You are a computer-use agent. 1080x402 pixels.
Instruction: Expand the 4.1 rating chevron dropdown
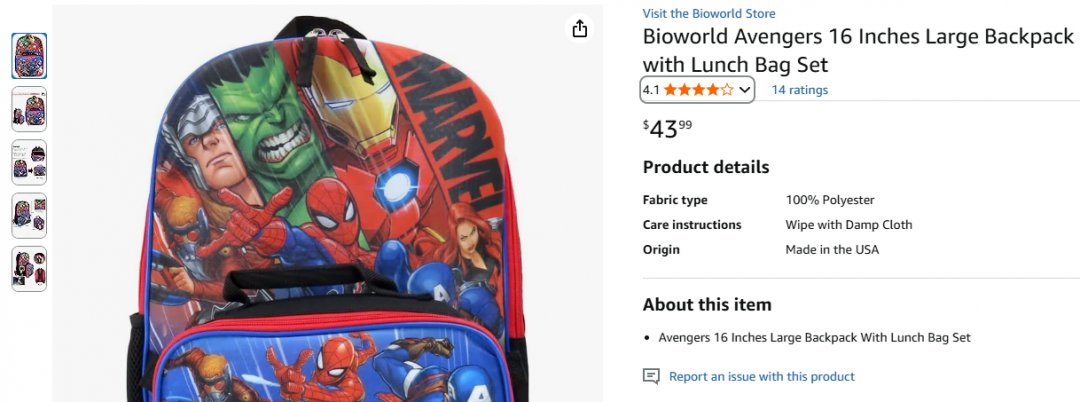pos(744,90)
